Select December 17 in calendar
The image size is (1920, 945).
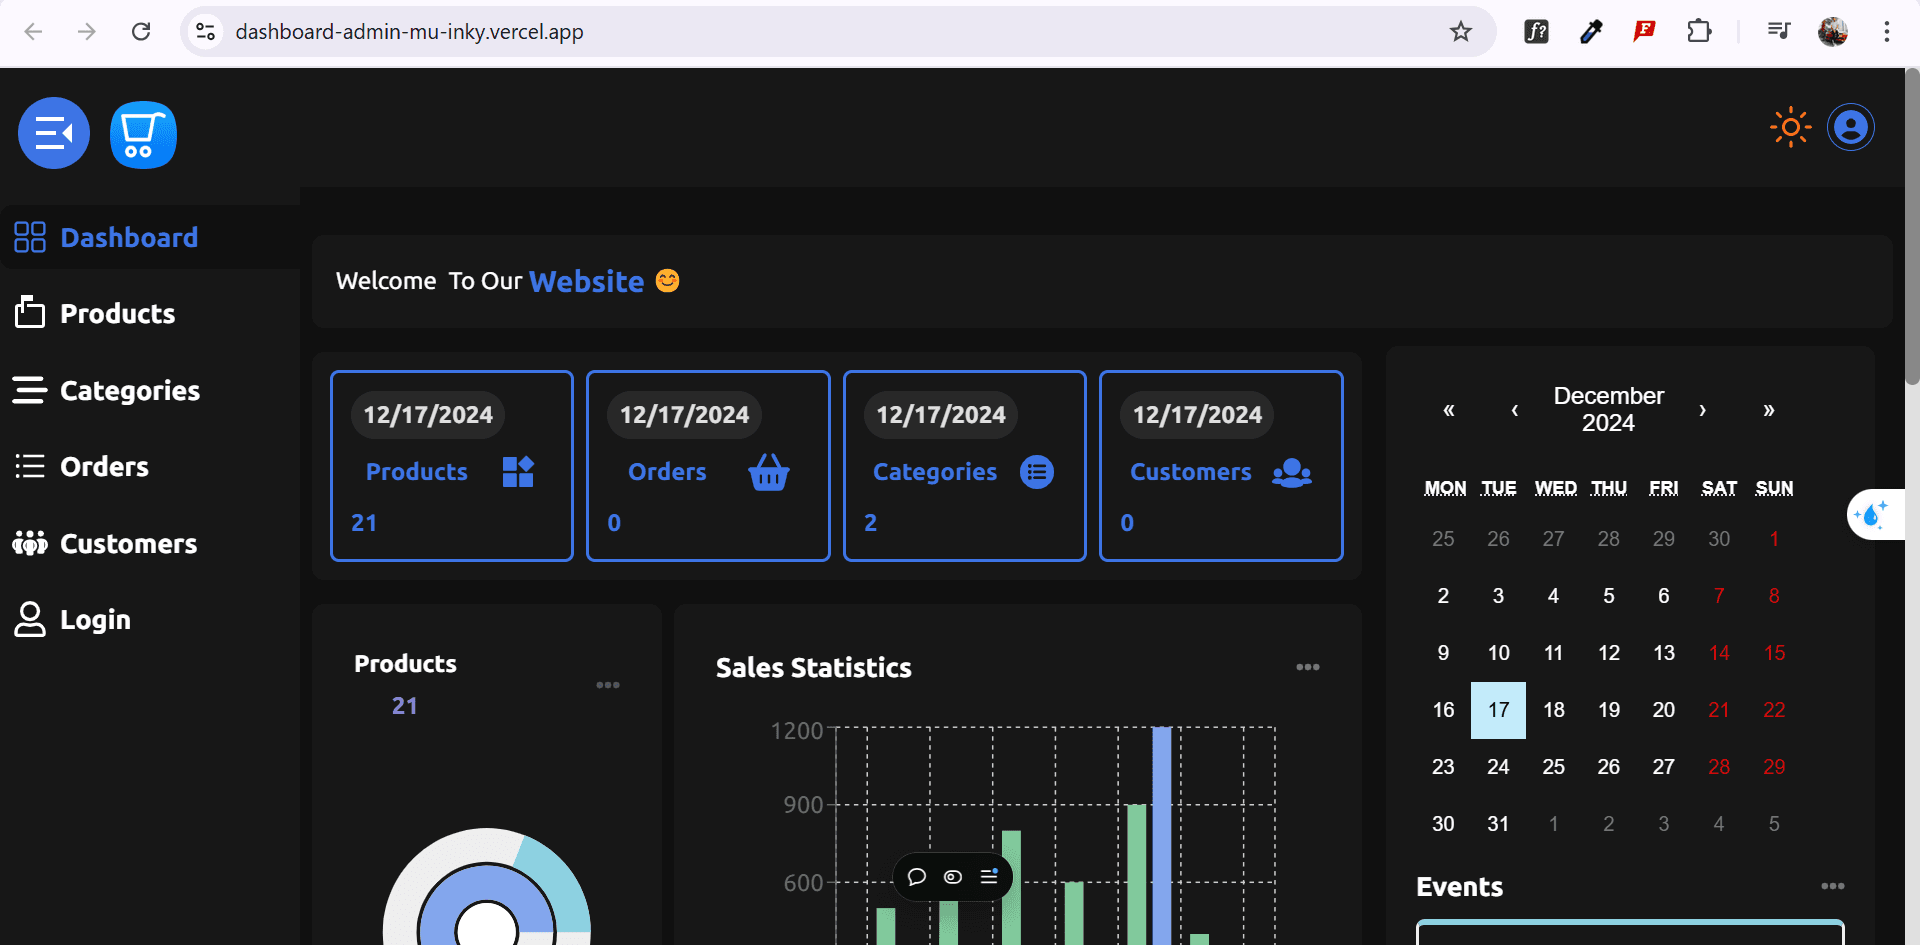(x=1498, y=710)
